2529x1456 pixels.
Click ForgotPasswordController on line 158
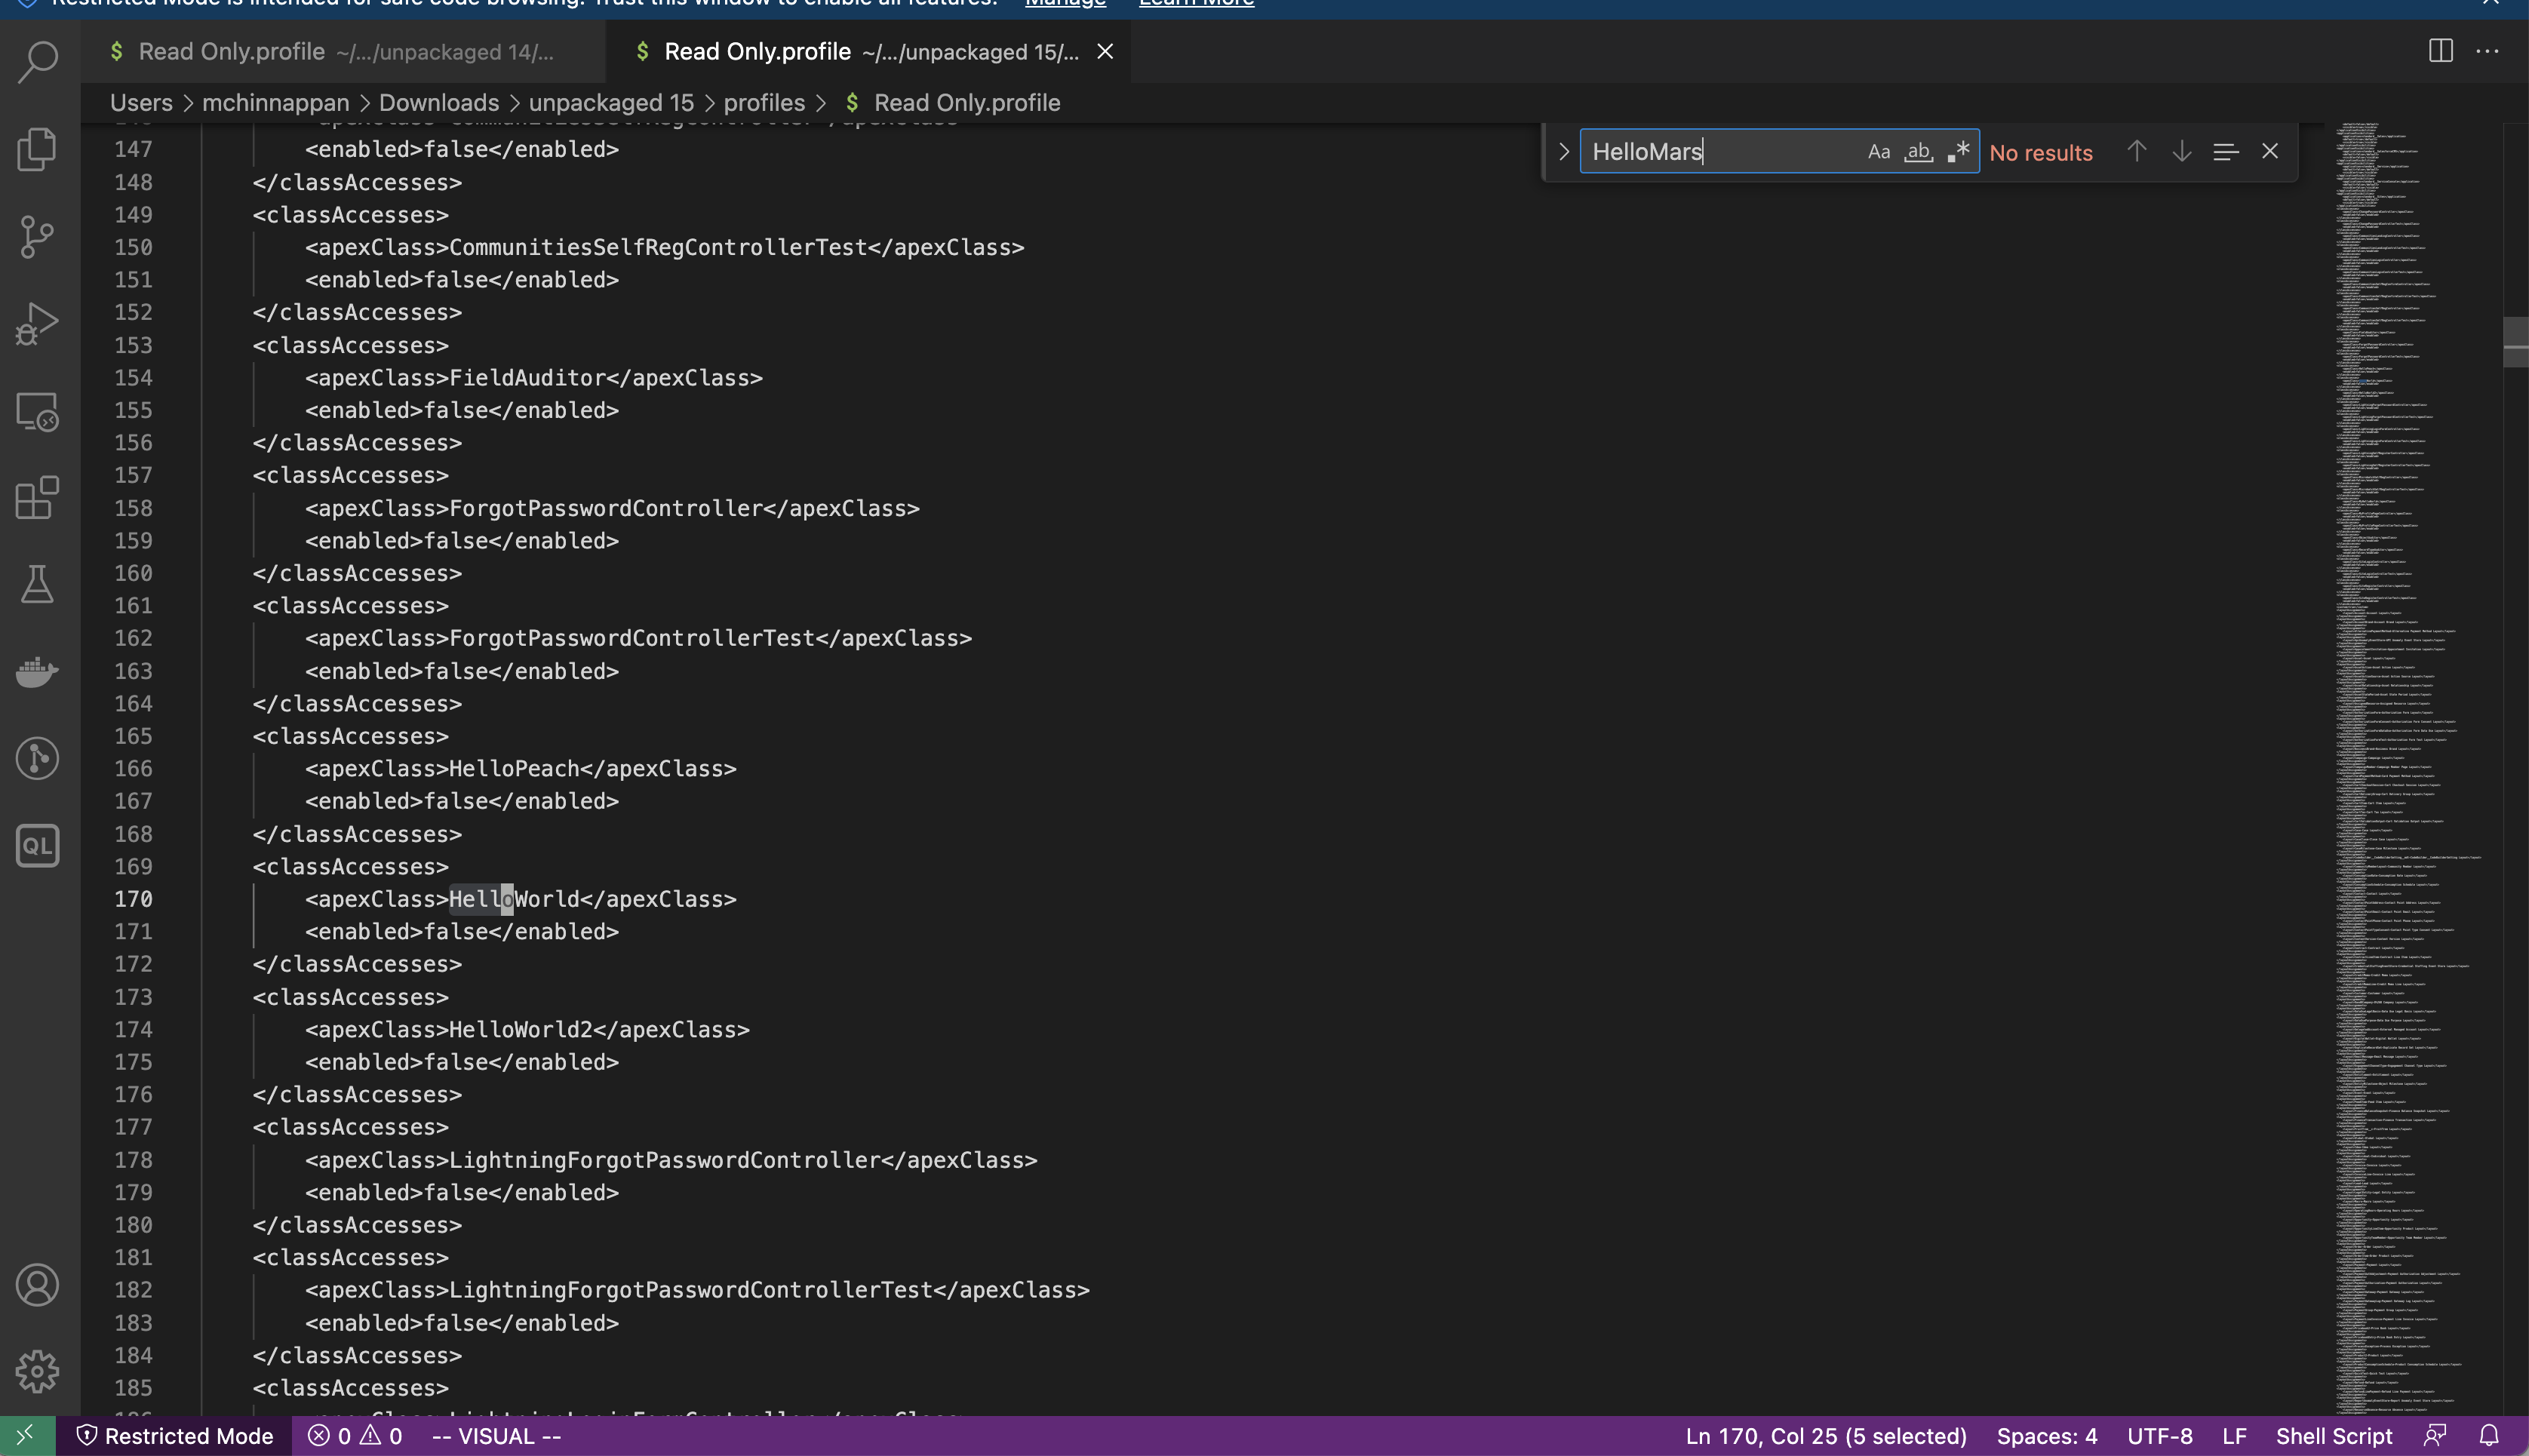[x=606, y=508]
